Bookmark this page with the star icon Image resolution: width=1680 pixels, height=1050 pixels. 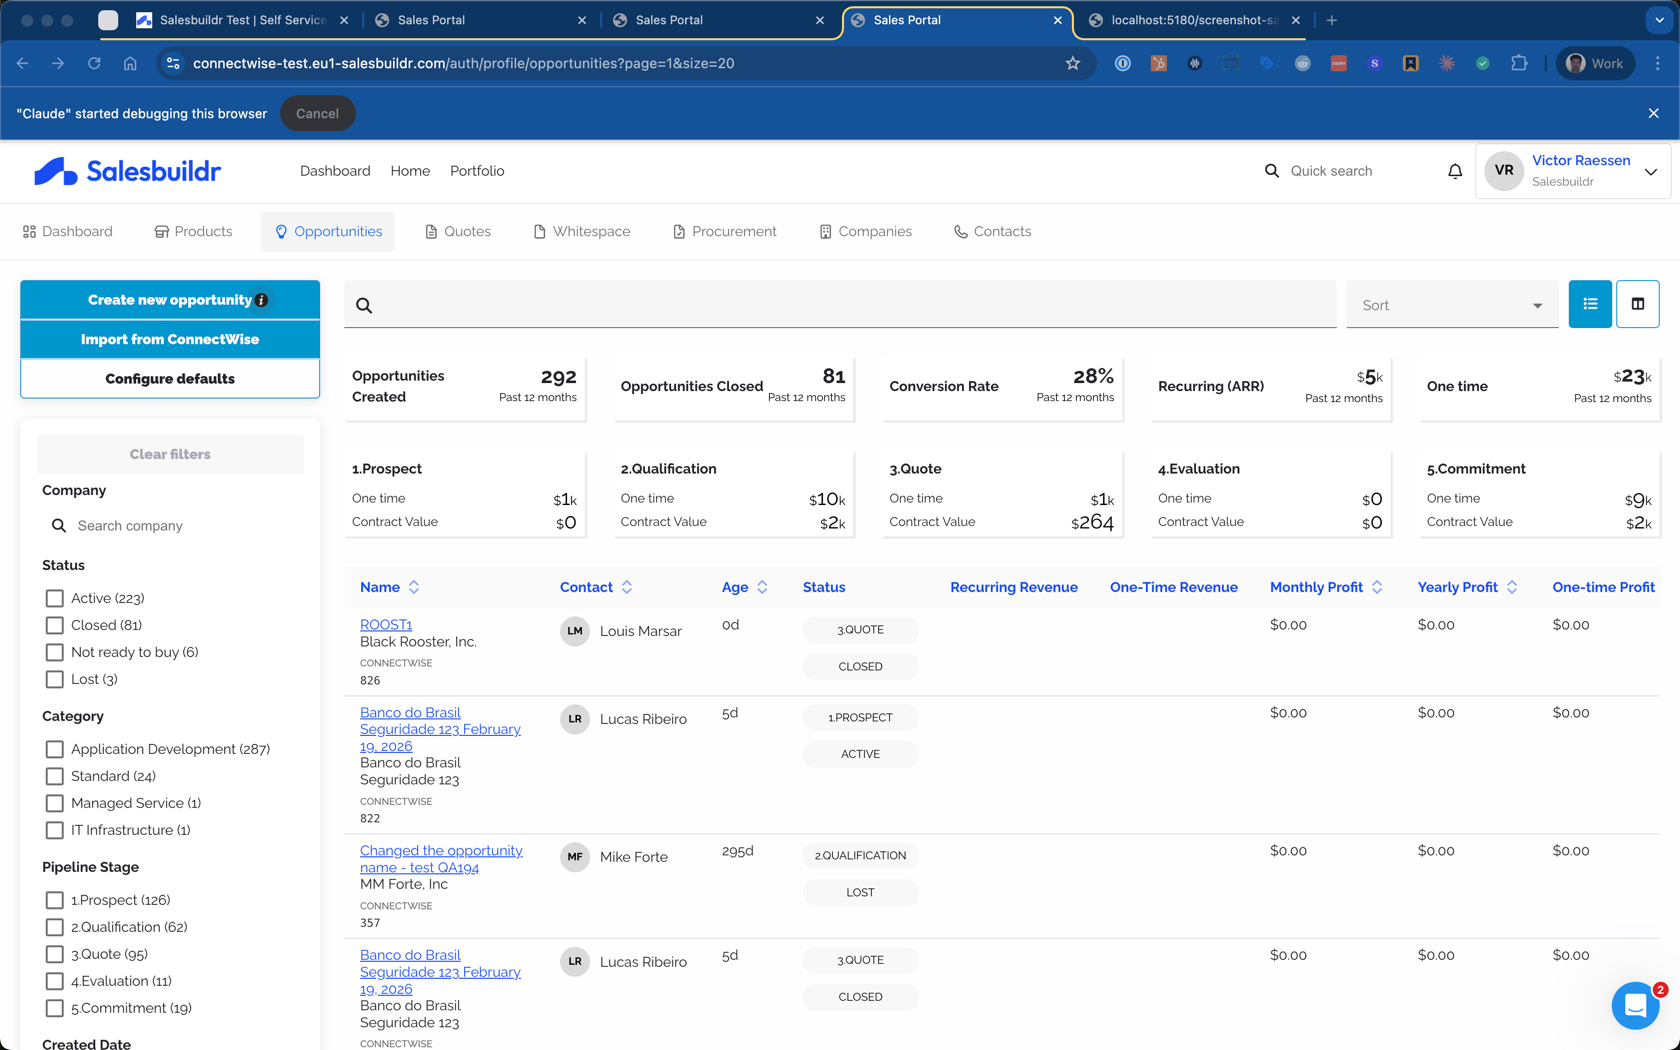click(1073, 63)
